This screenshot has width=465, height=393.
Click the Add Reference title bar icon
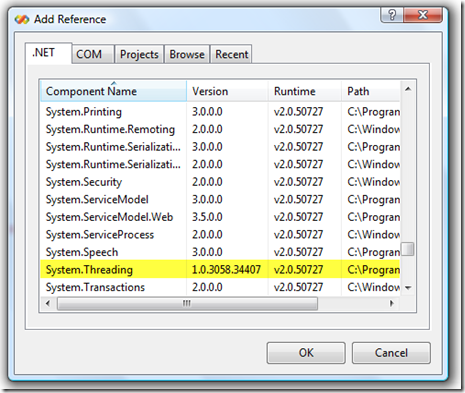coord(22,19)
